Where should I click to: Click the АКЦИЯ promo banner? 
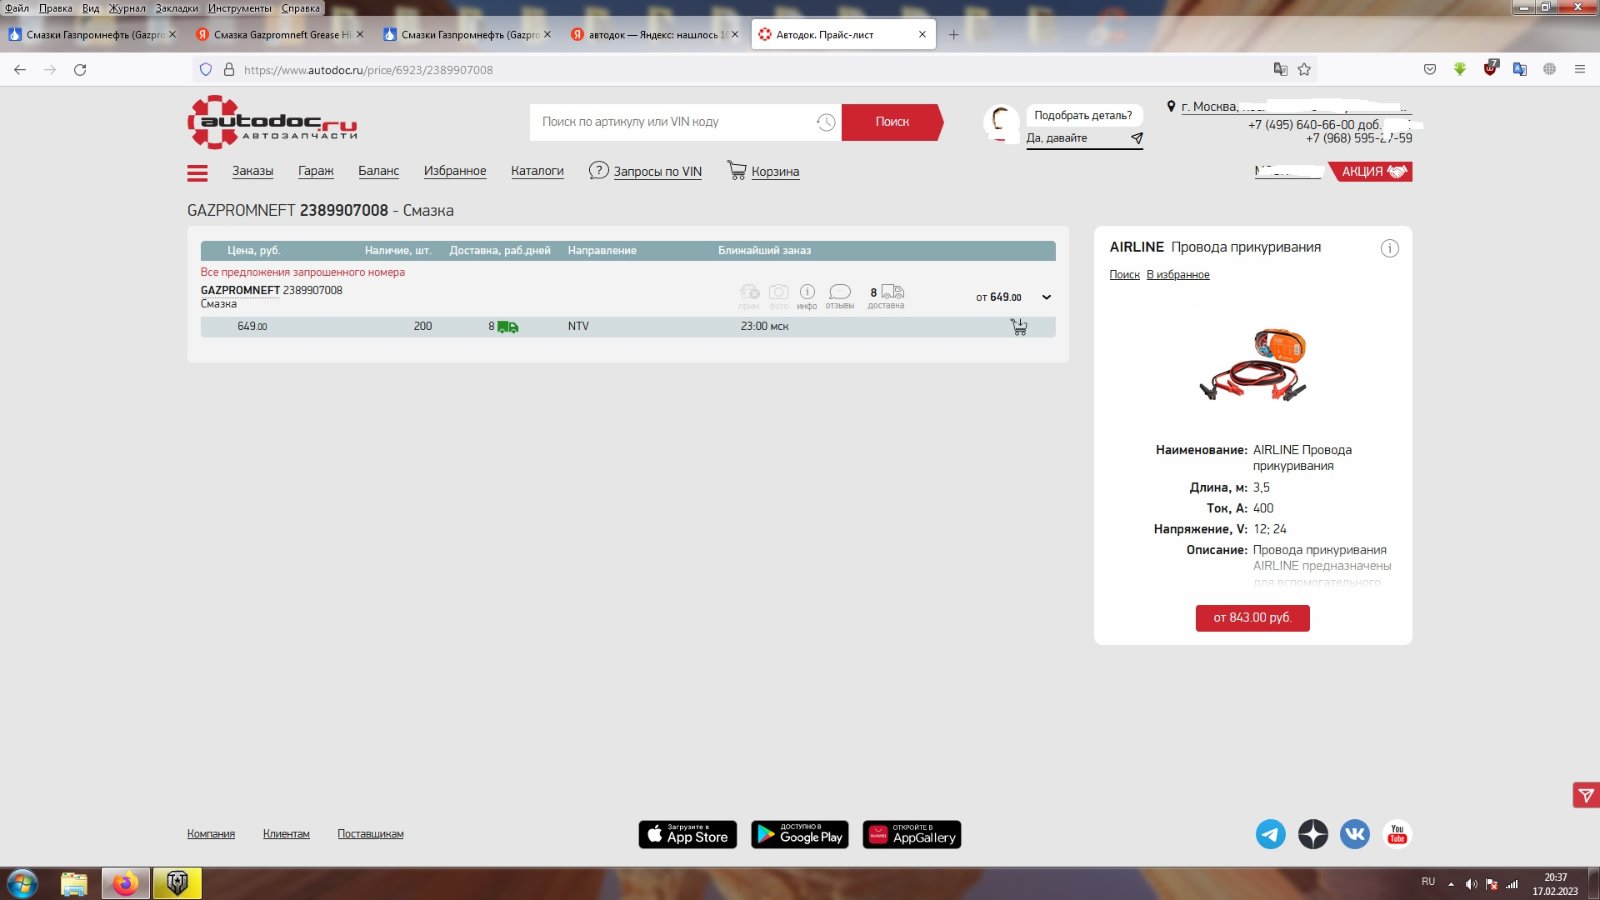(x=1371, y=172)
